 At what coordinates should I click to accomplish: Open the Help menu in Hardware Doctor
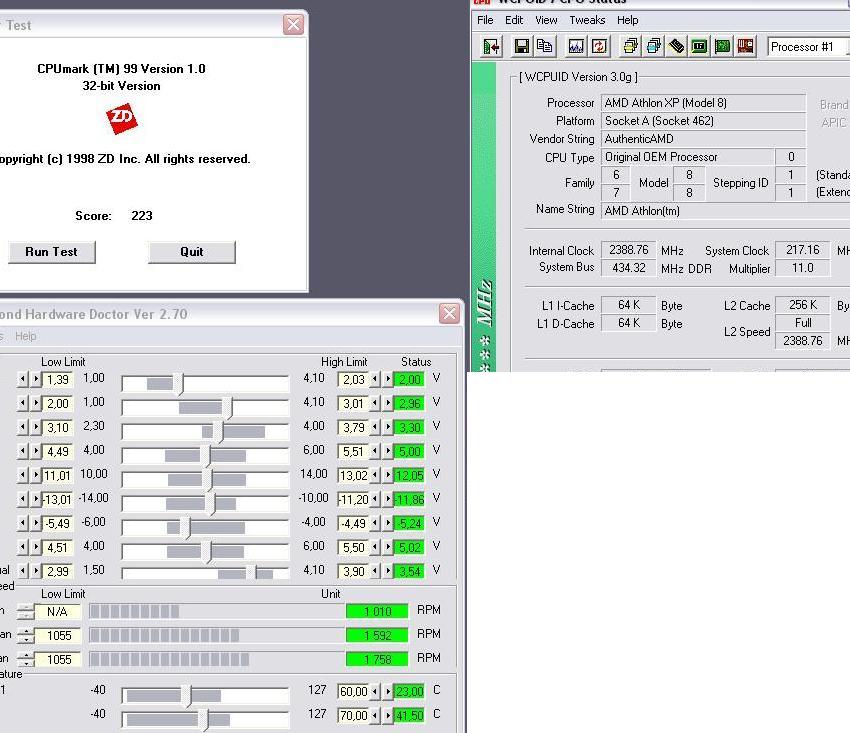[25, 336]
